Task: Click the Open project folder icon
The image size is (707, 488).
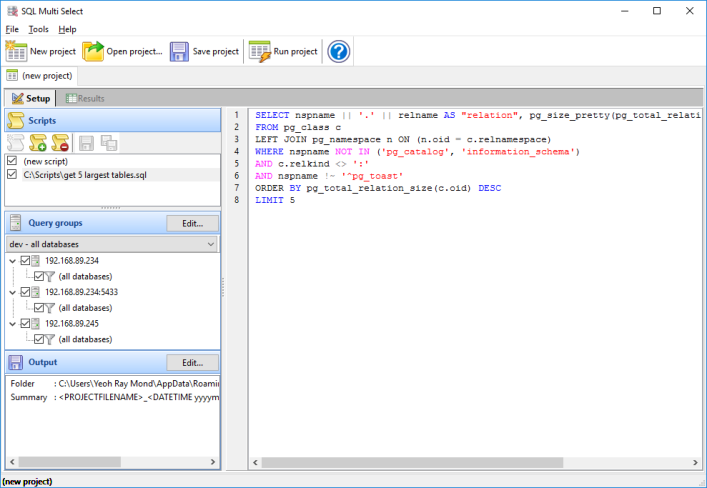Action: 93,51
